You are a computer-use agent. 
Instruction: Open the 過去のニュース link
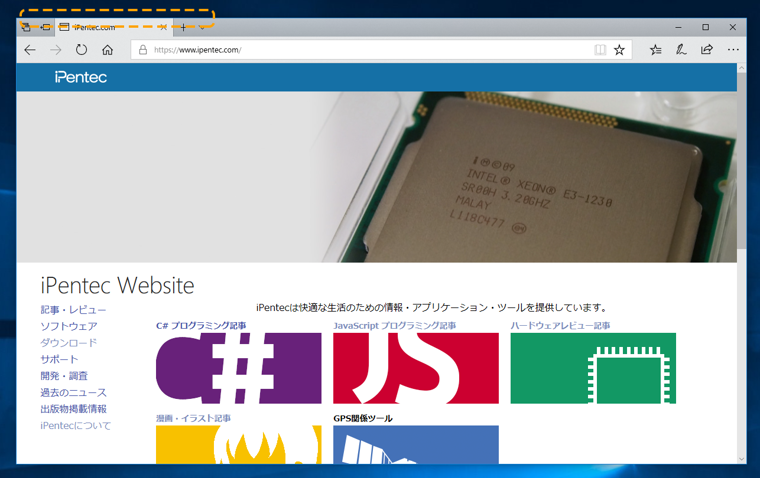[x=73, y=392]
